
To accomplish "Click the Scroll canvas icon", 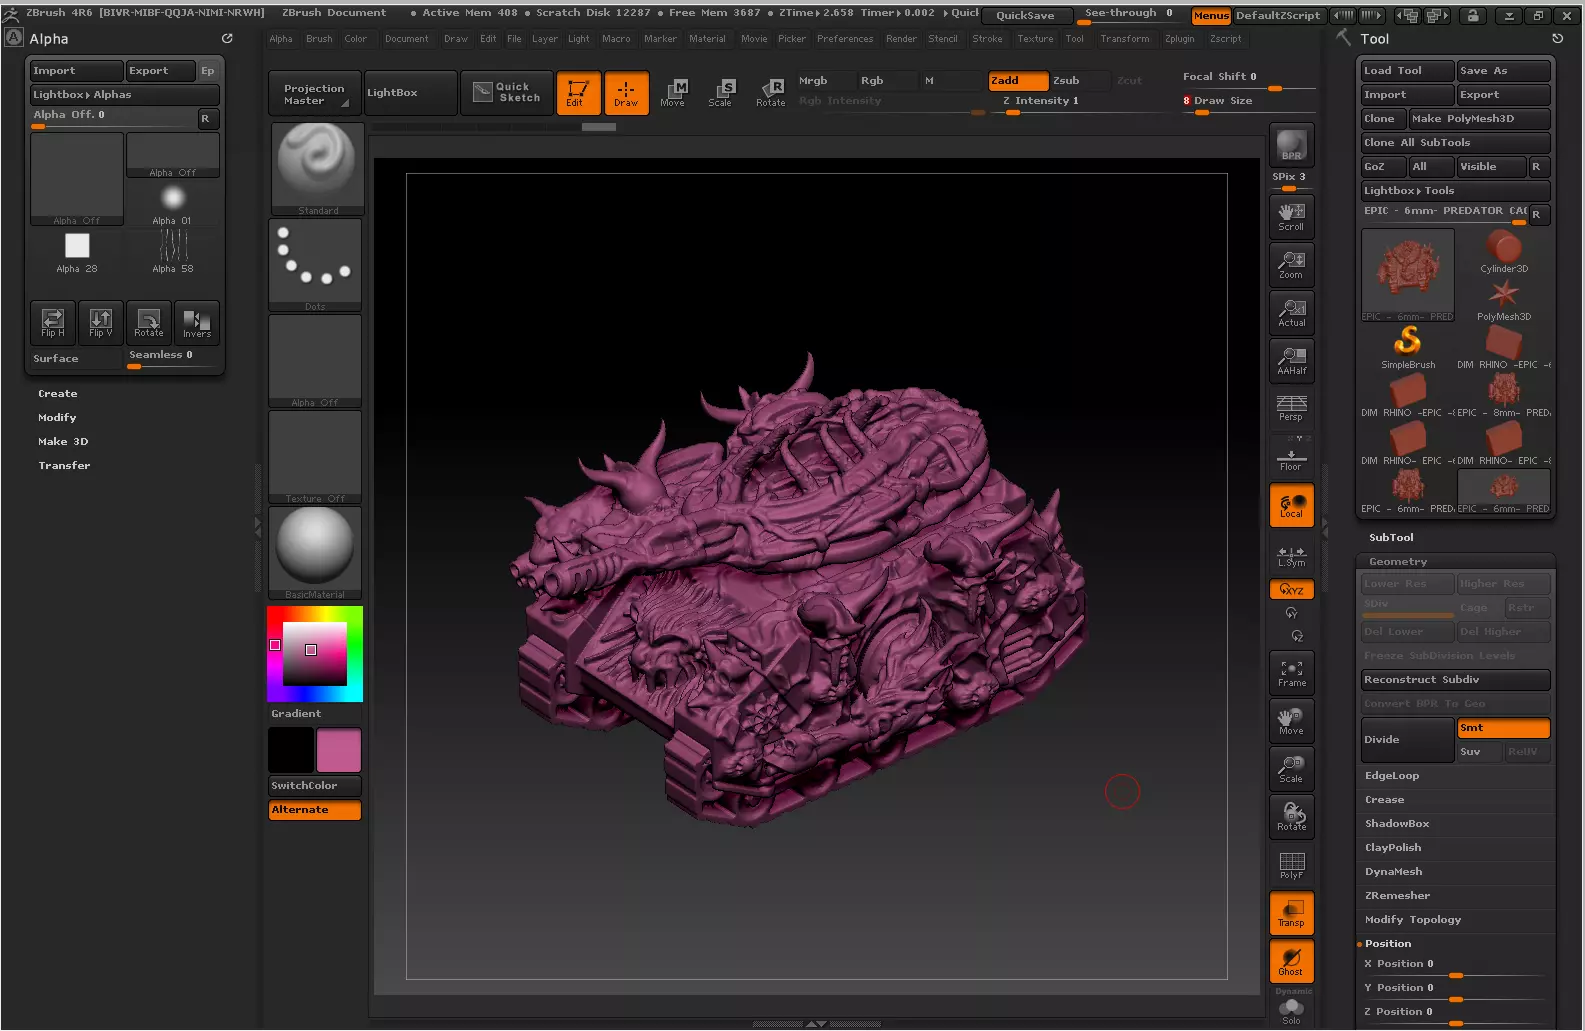I will coord(1291,216).
